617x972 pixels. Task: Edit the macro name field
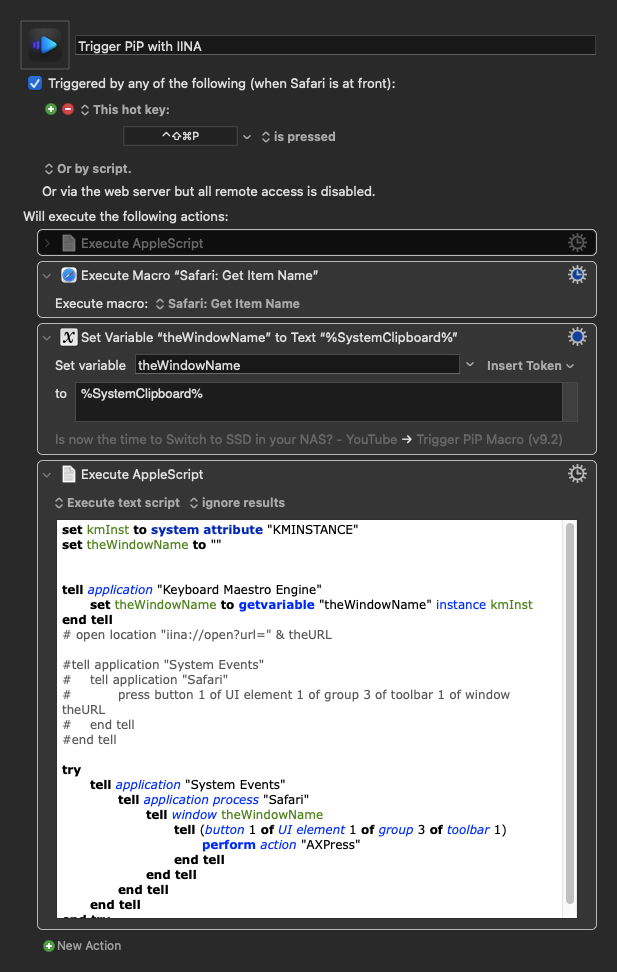point(335,46)
